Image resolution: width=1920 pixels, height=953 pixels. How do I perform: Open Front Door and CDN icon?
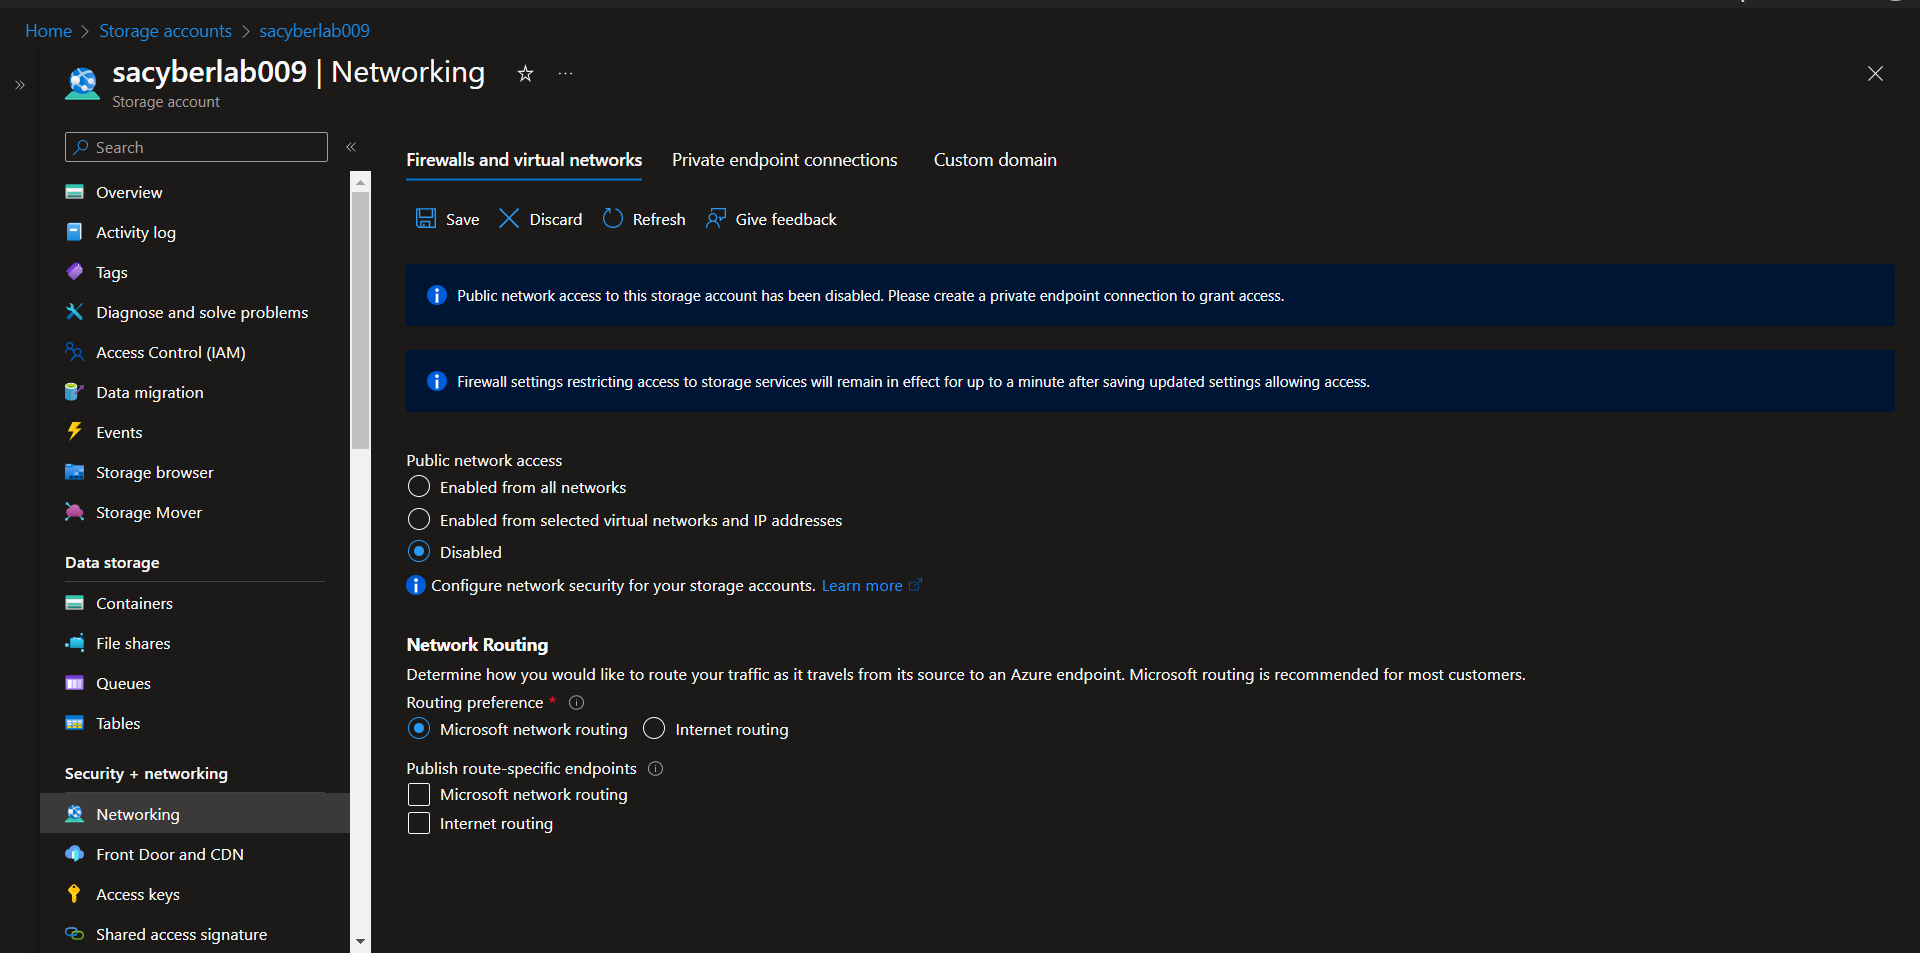click(x=74, y=854)
